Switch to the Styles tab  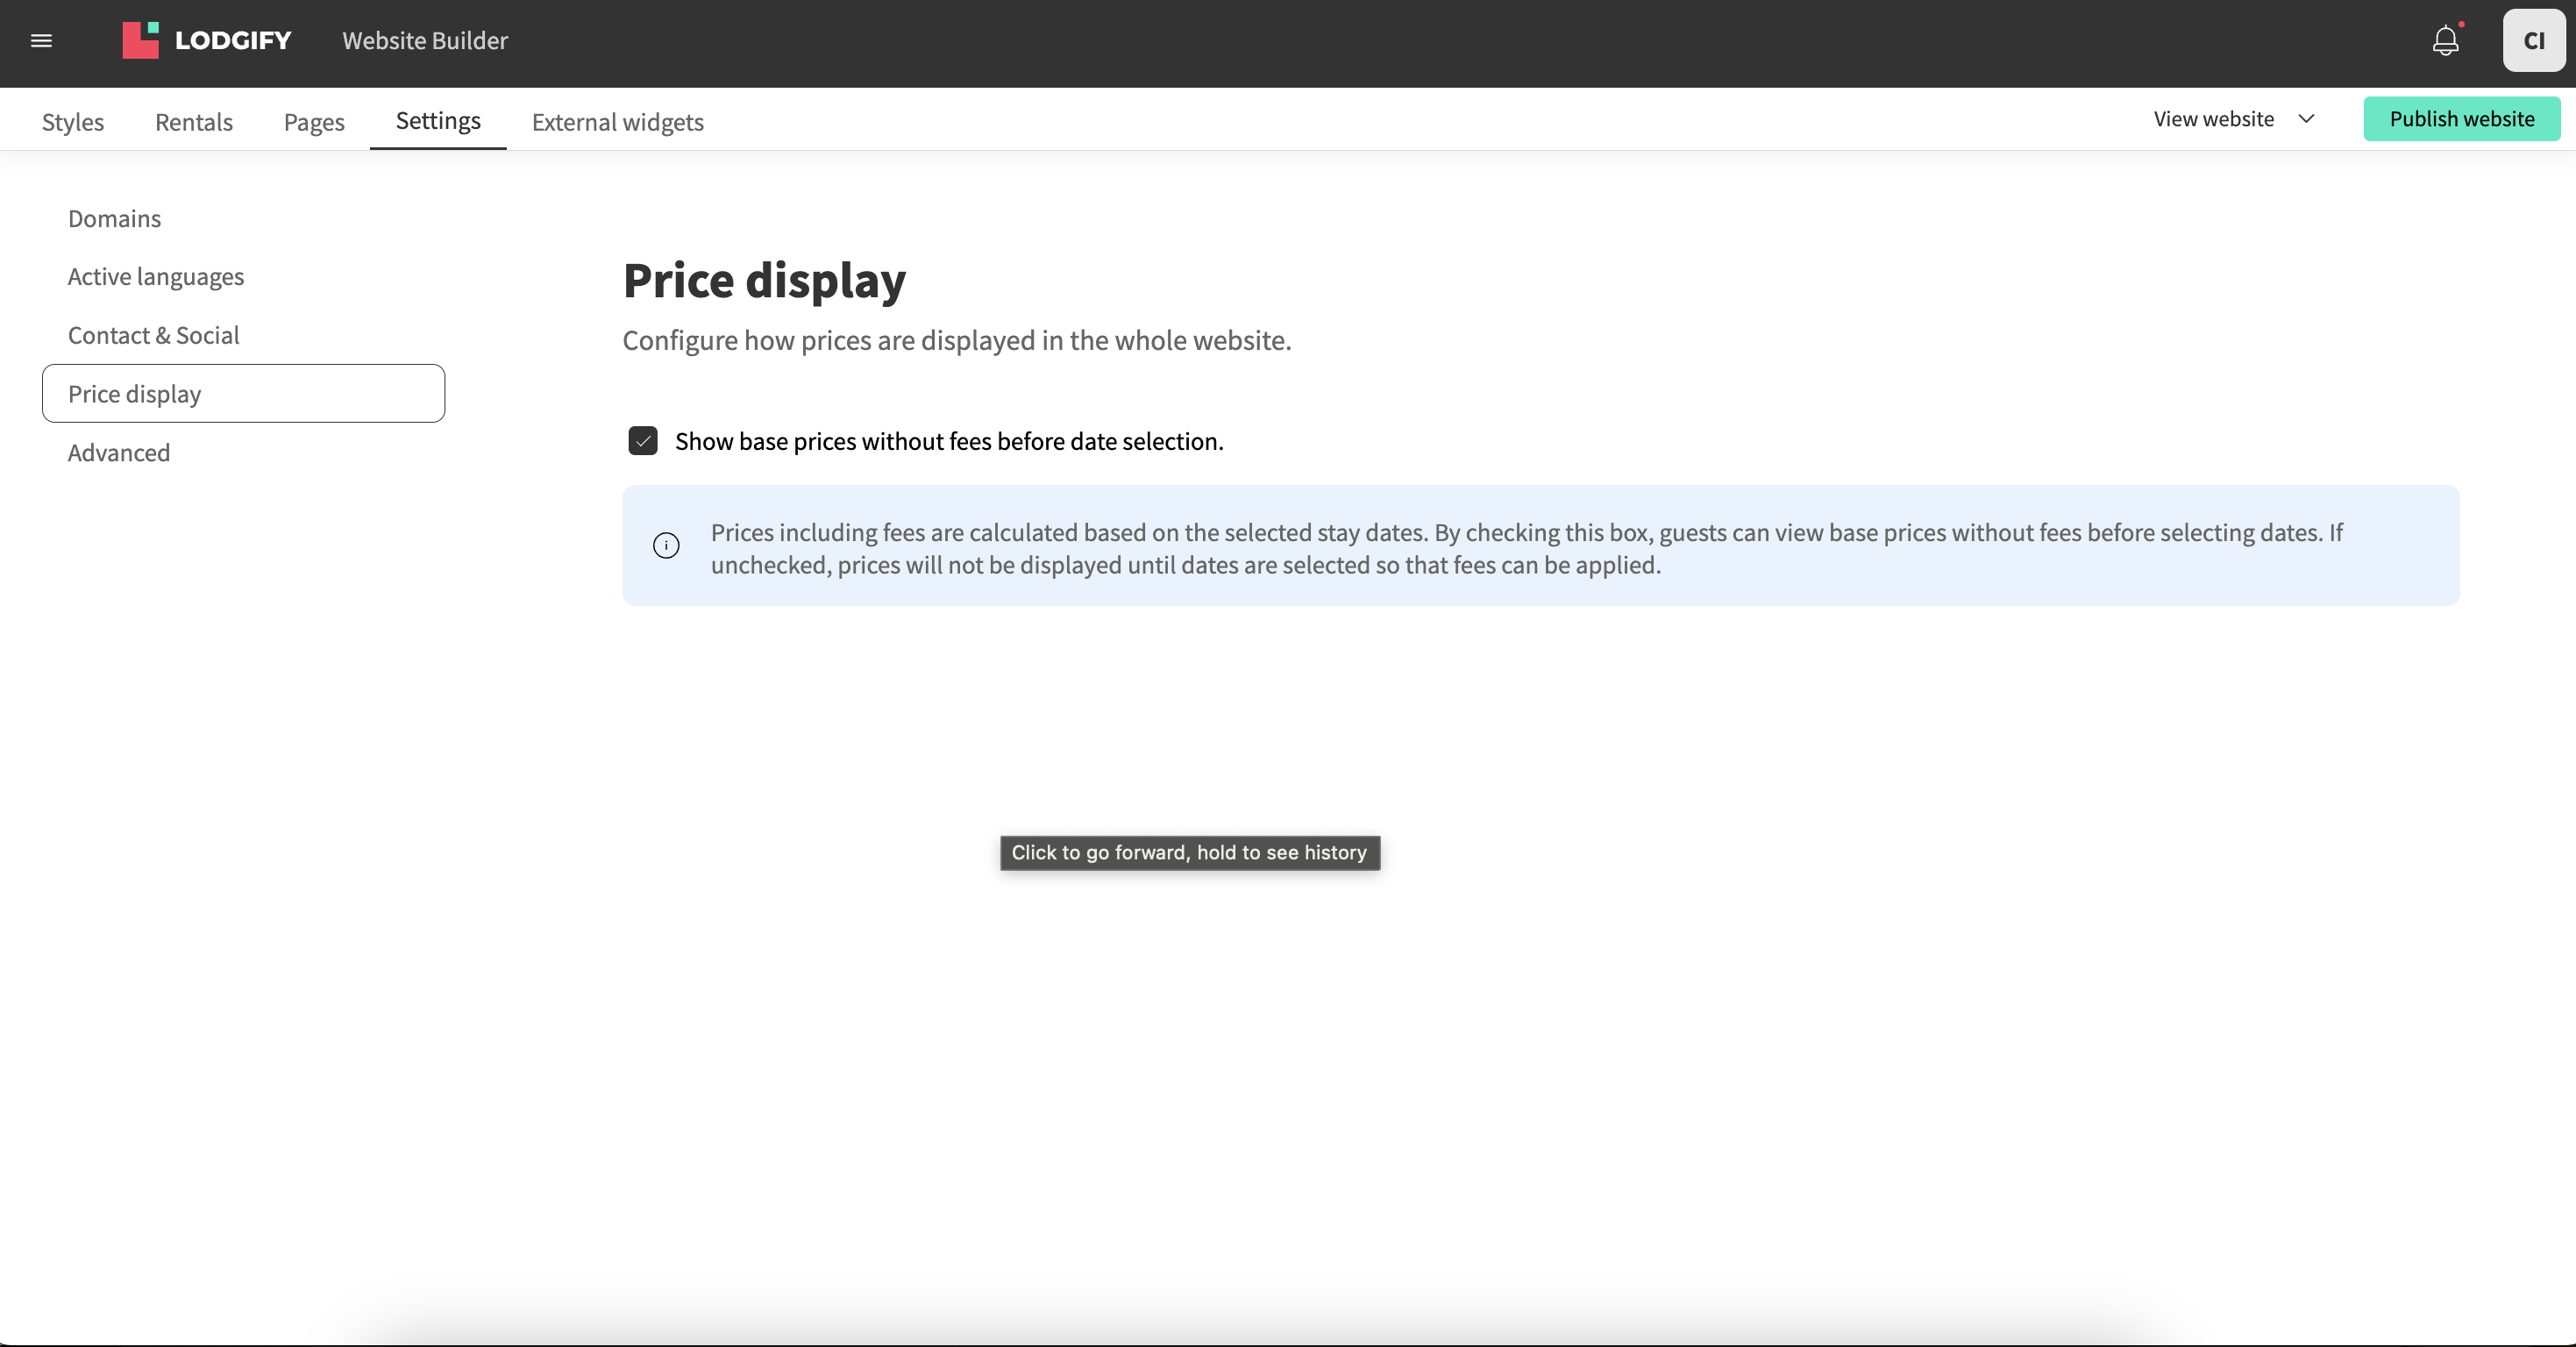point(73,122)
